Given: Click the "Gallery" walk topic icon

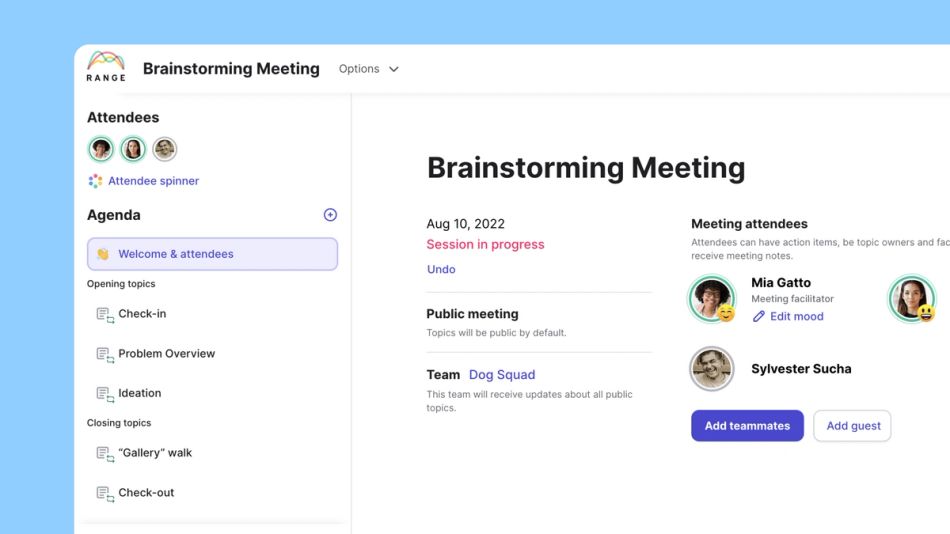Looking at the screenshot, I should click(x=105, y=454).
